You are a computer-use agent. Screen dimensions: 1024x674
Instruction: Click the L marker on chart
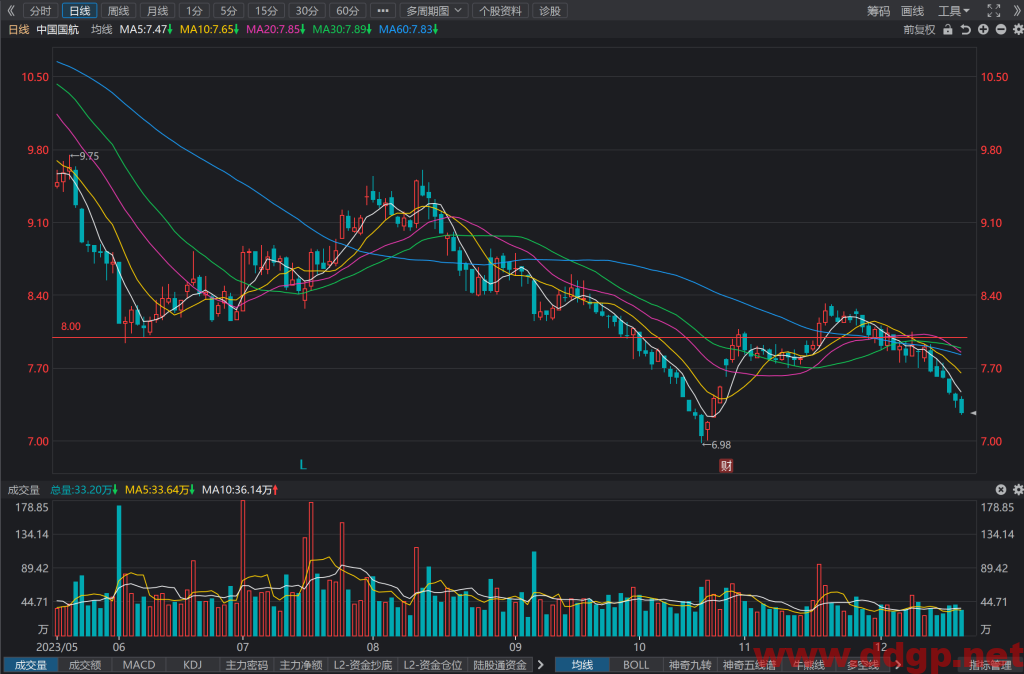point(302,465)
